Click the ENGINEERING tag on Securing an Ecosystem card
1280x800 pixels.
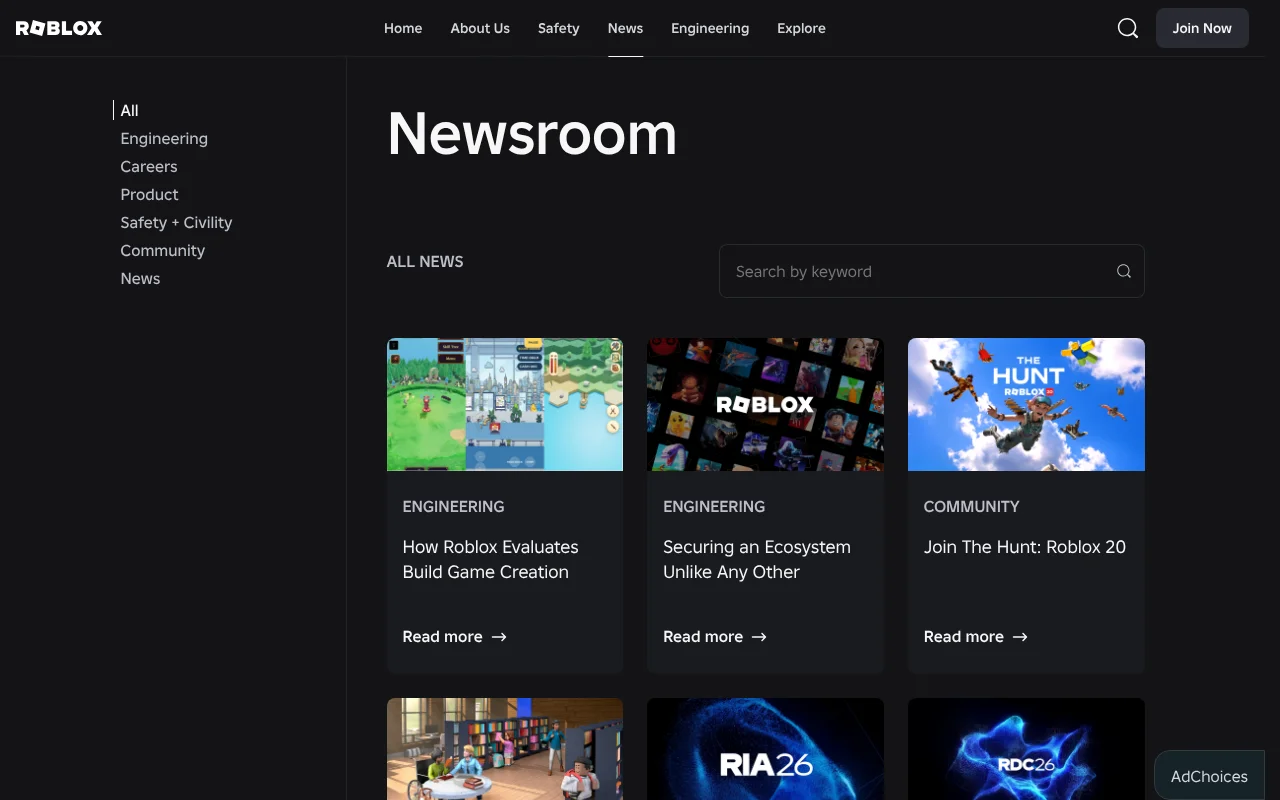point(714,507)
